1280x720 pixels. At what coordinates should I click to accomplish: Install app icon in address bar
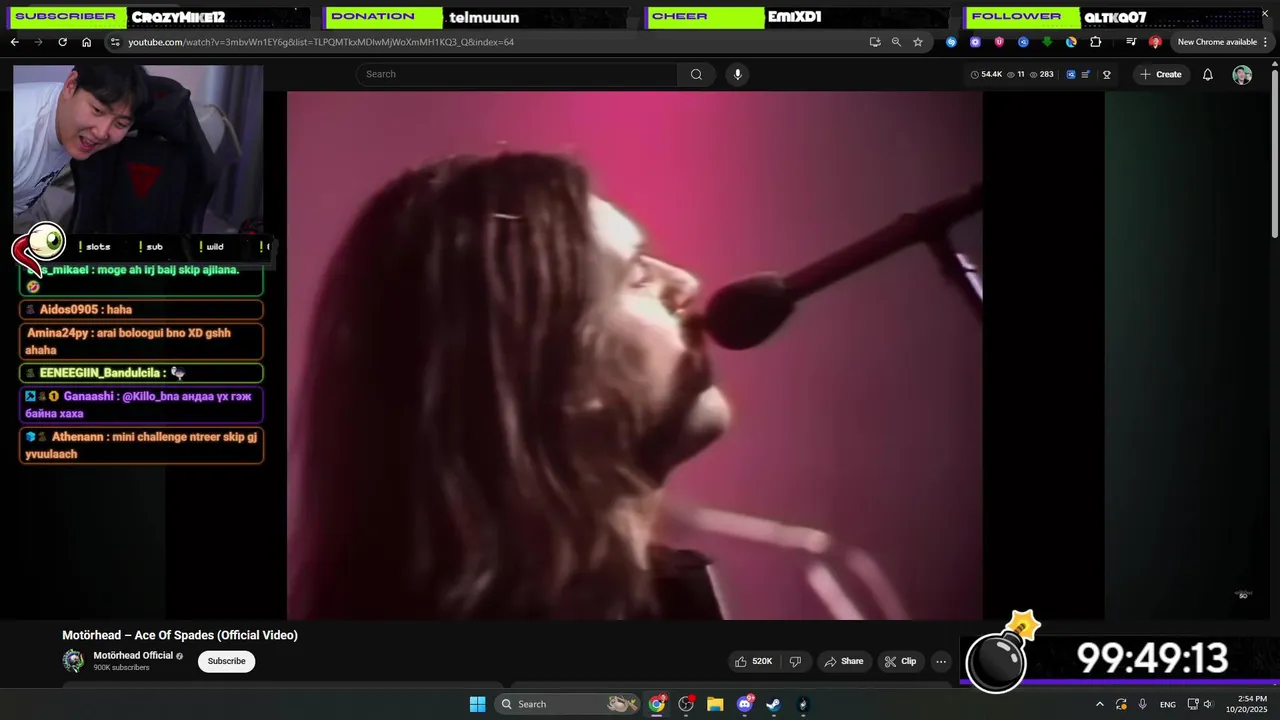pyautogui.click(x=875, y=42)
